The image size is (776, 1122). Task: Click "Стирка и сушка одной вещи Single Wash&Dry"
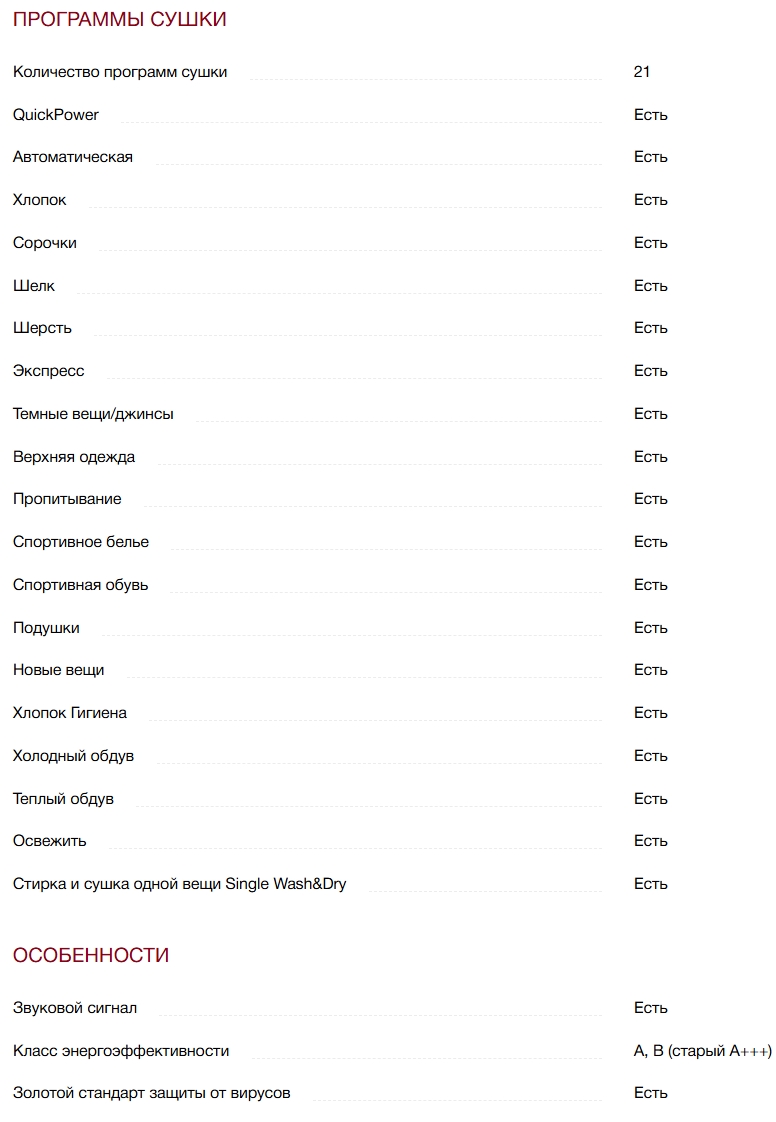[x=180, y=884]
